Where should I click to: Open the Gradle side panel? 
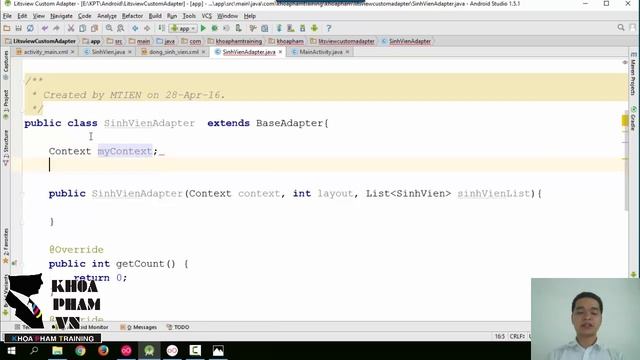[633, 119]
